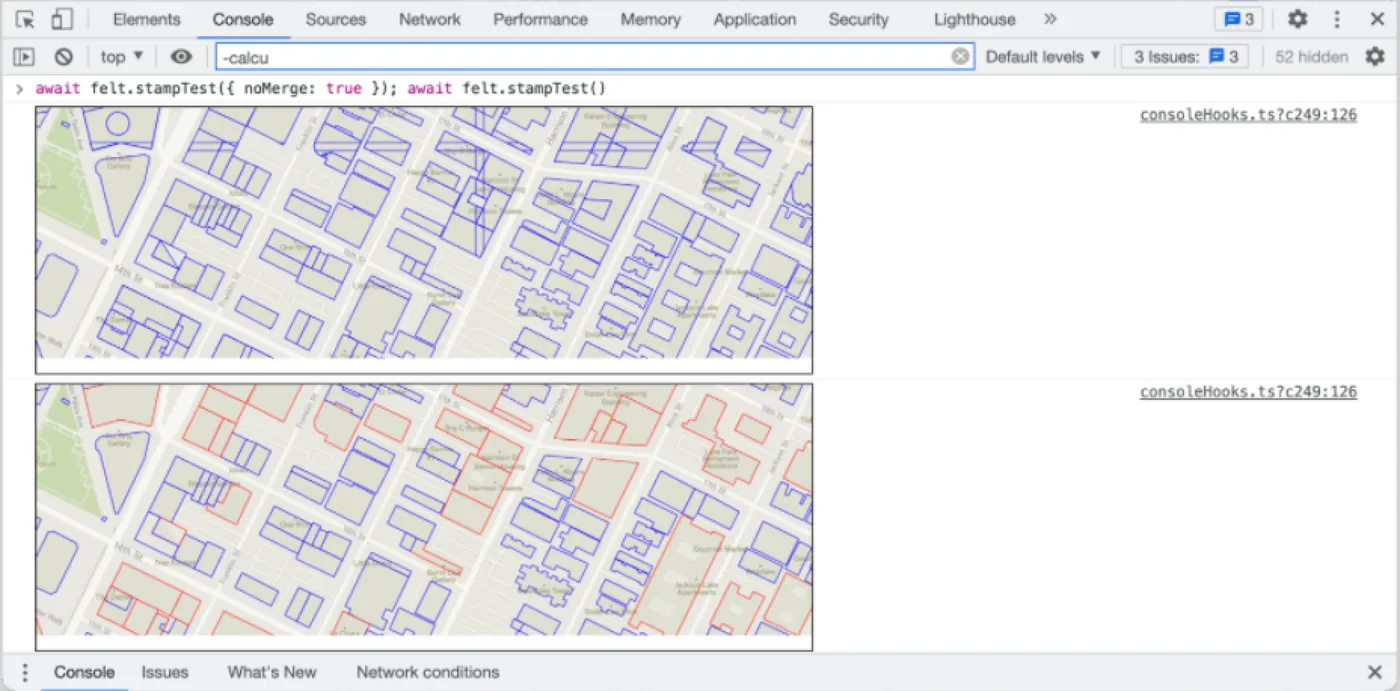Open the drawer three-dot menu
This screenshot has height=691, width=1400.
pyautogui.click(x=25, y=672)
